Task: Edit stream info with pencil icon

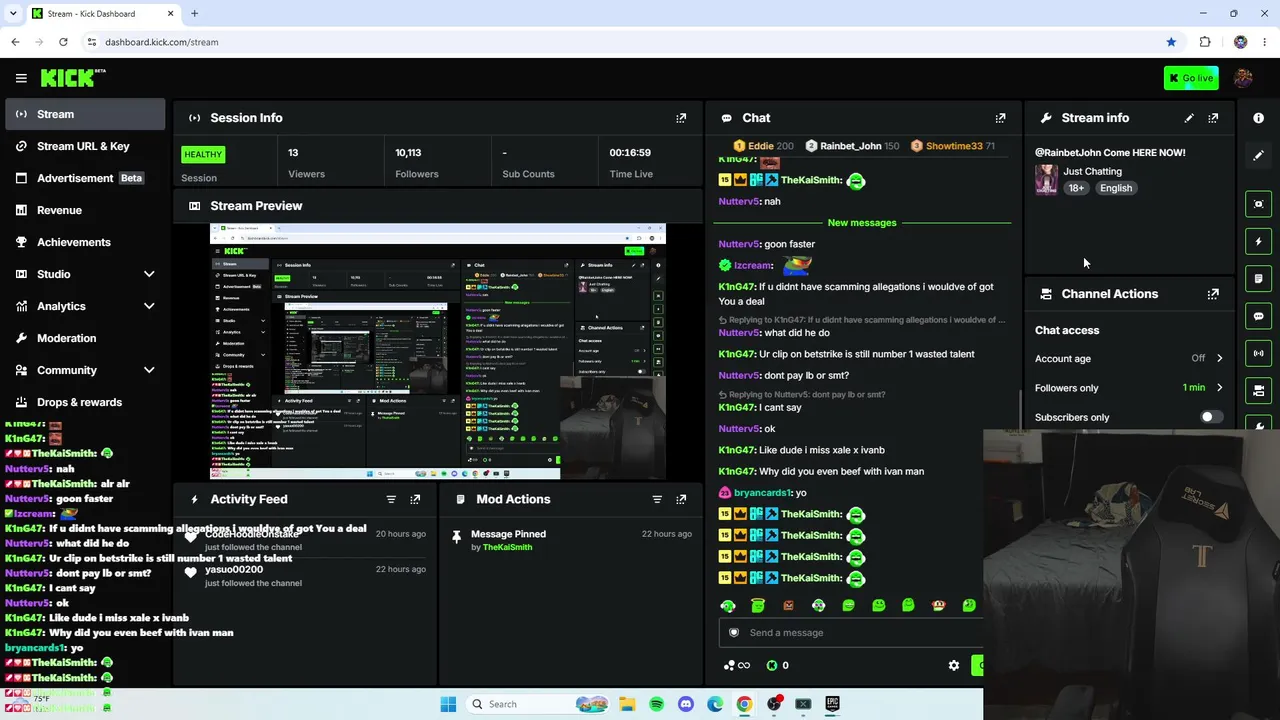Action: tap(1189, 118)
